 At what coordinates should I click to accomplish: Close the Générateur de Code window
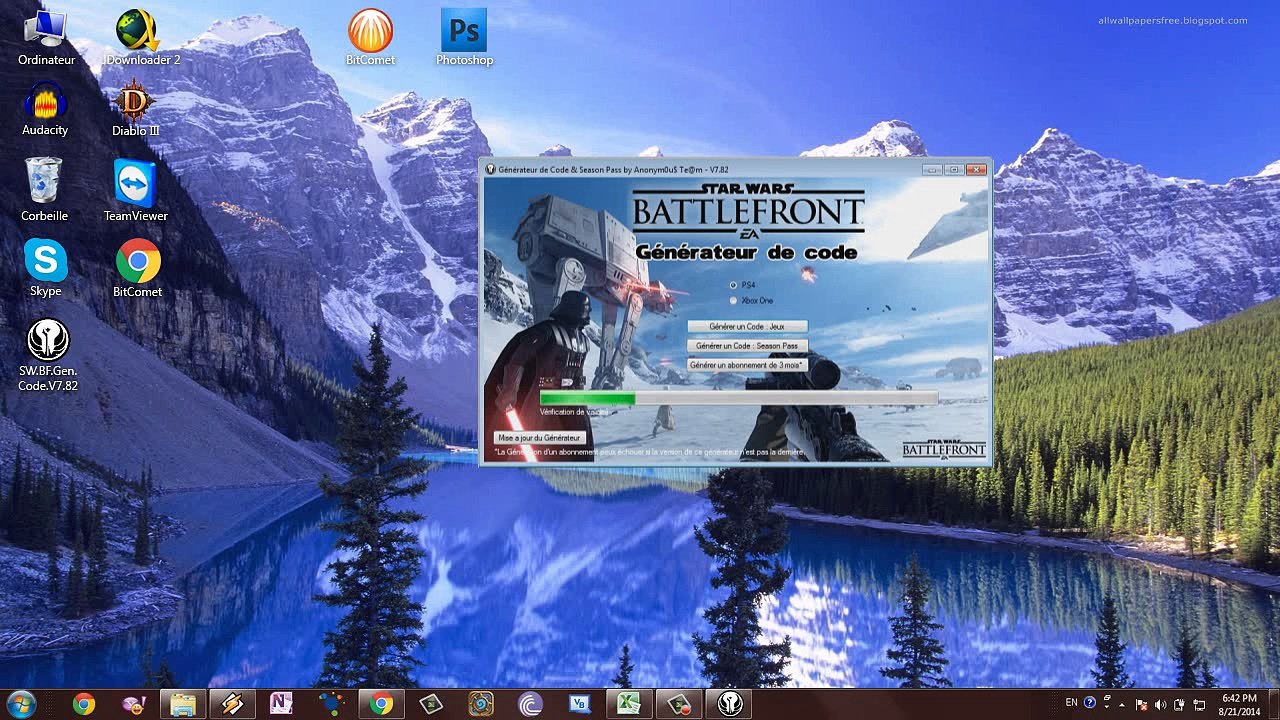[976, 170]
